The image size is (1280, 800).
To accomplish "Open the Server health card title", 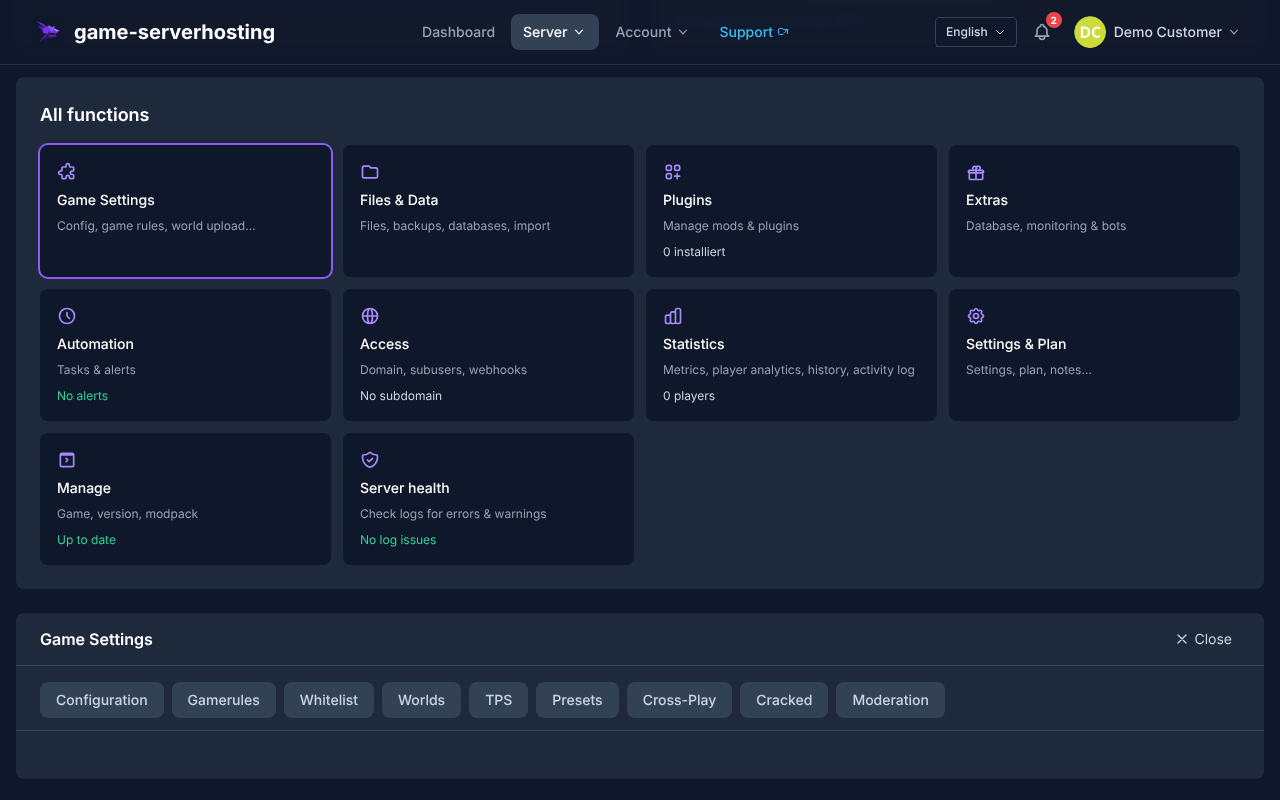I will pyautogui.click(x=405, y=488).
